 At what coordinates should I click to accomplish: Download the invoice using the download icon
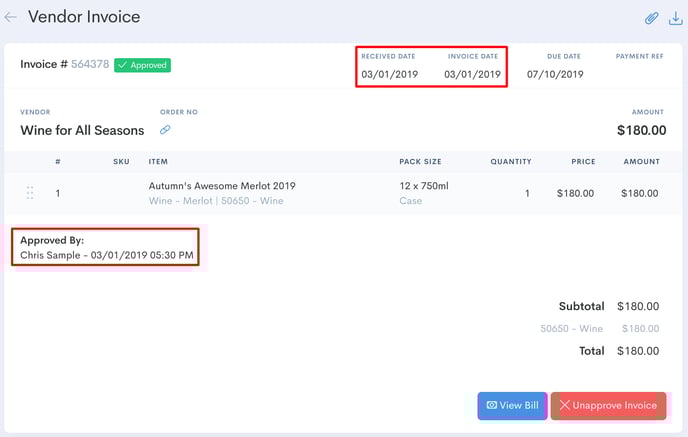click(676, 18)
